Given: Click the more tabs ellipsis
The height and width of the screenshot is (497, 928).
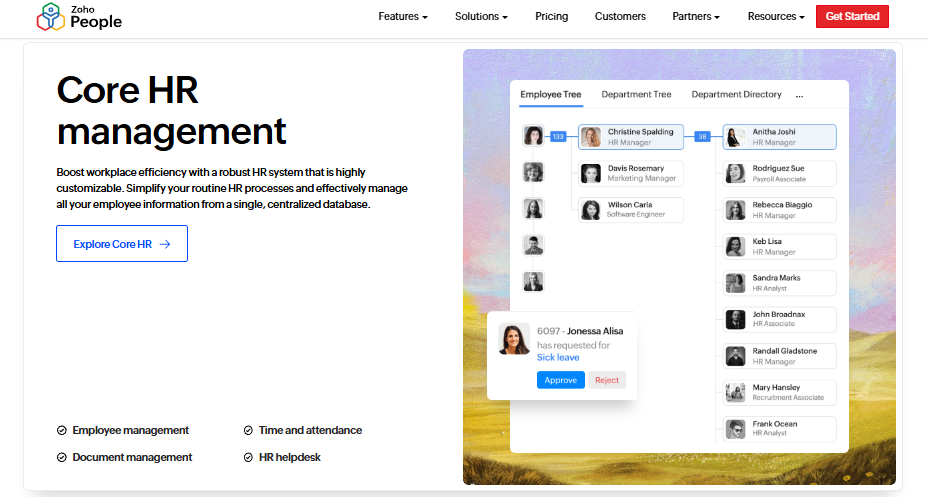Looking at the screenshot, I should [x=800, y=95].
